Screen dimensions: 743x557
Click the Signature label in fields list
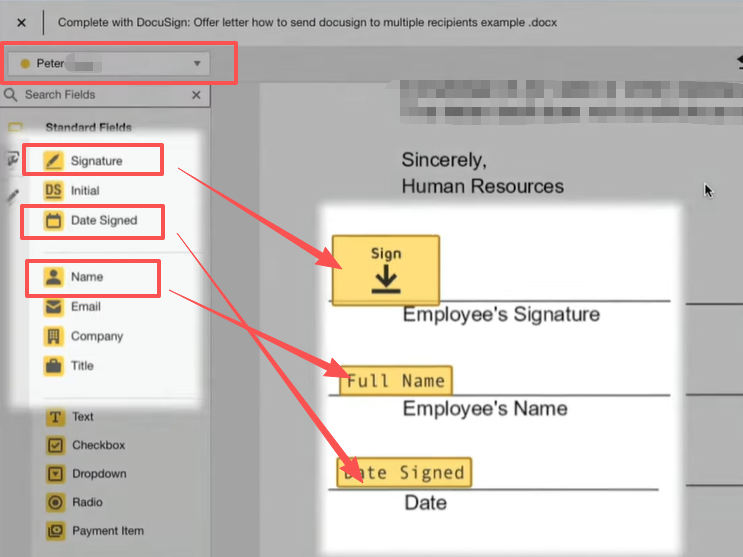97,161
